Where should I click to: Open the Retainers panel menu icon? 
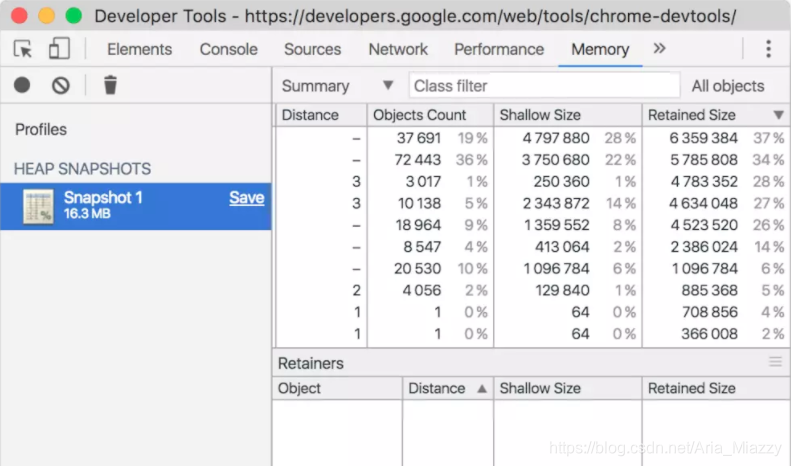[x=775, y=362]
